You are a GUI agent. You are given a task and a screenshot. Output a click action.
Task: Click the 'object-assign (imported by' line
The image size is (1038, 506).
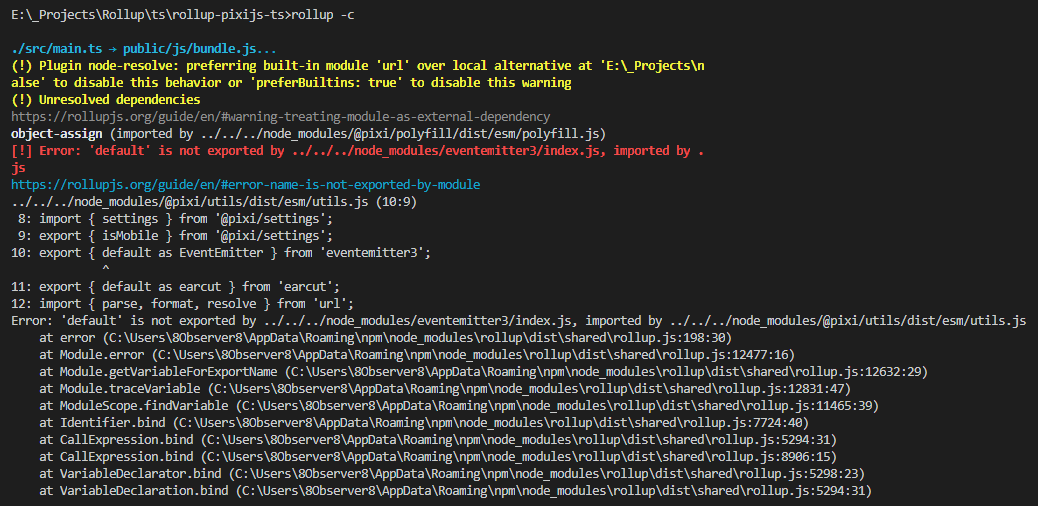(x=308, y=134)
